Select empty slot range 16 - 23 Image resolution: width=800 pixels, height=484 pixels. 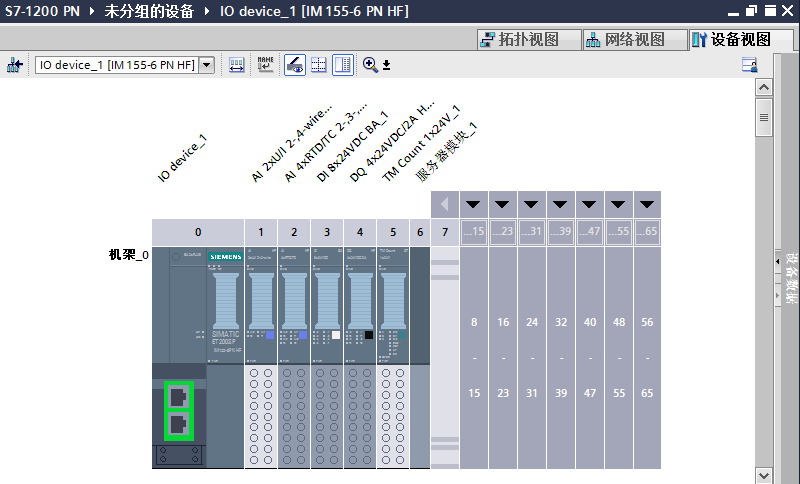click(503, 357)
